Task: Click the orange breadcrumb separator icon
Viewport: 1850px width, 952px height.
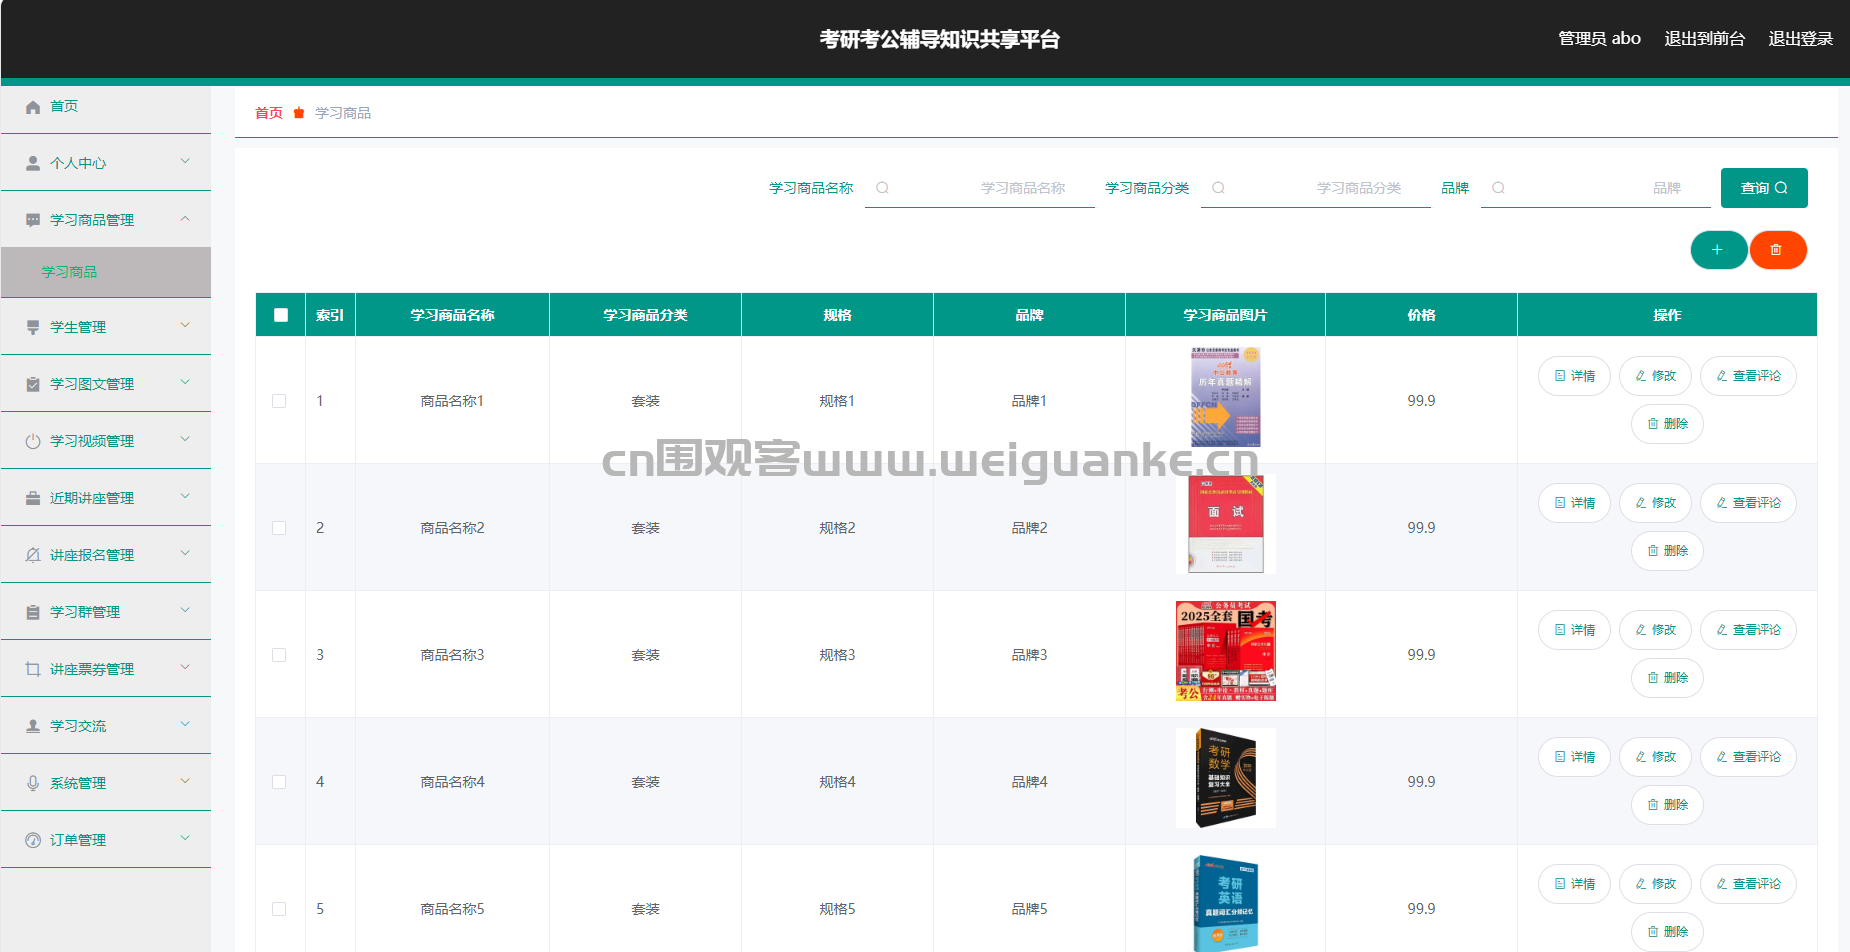Action: 298,113
